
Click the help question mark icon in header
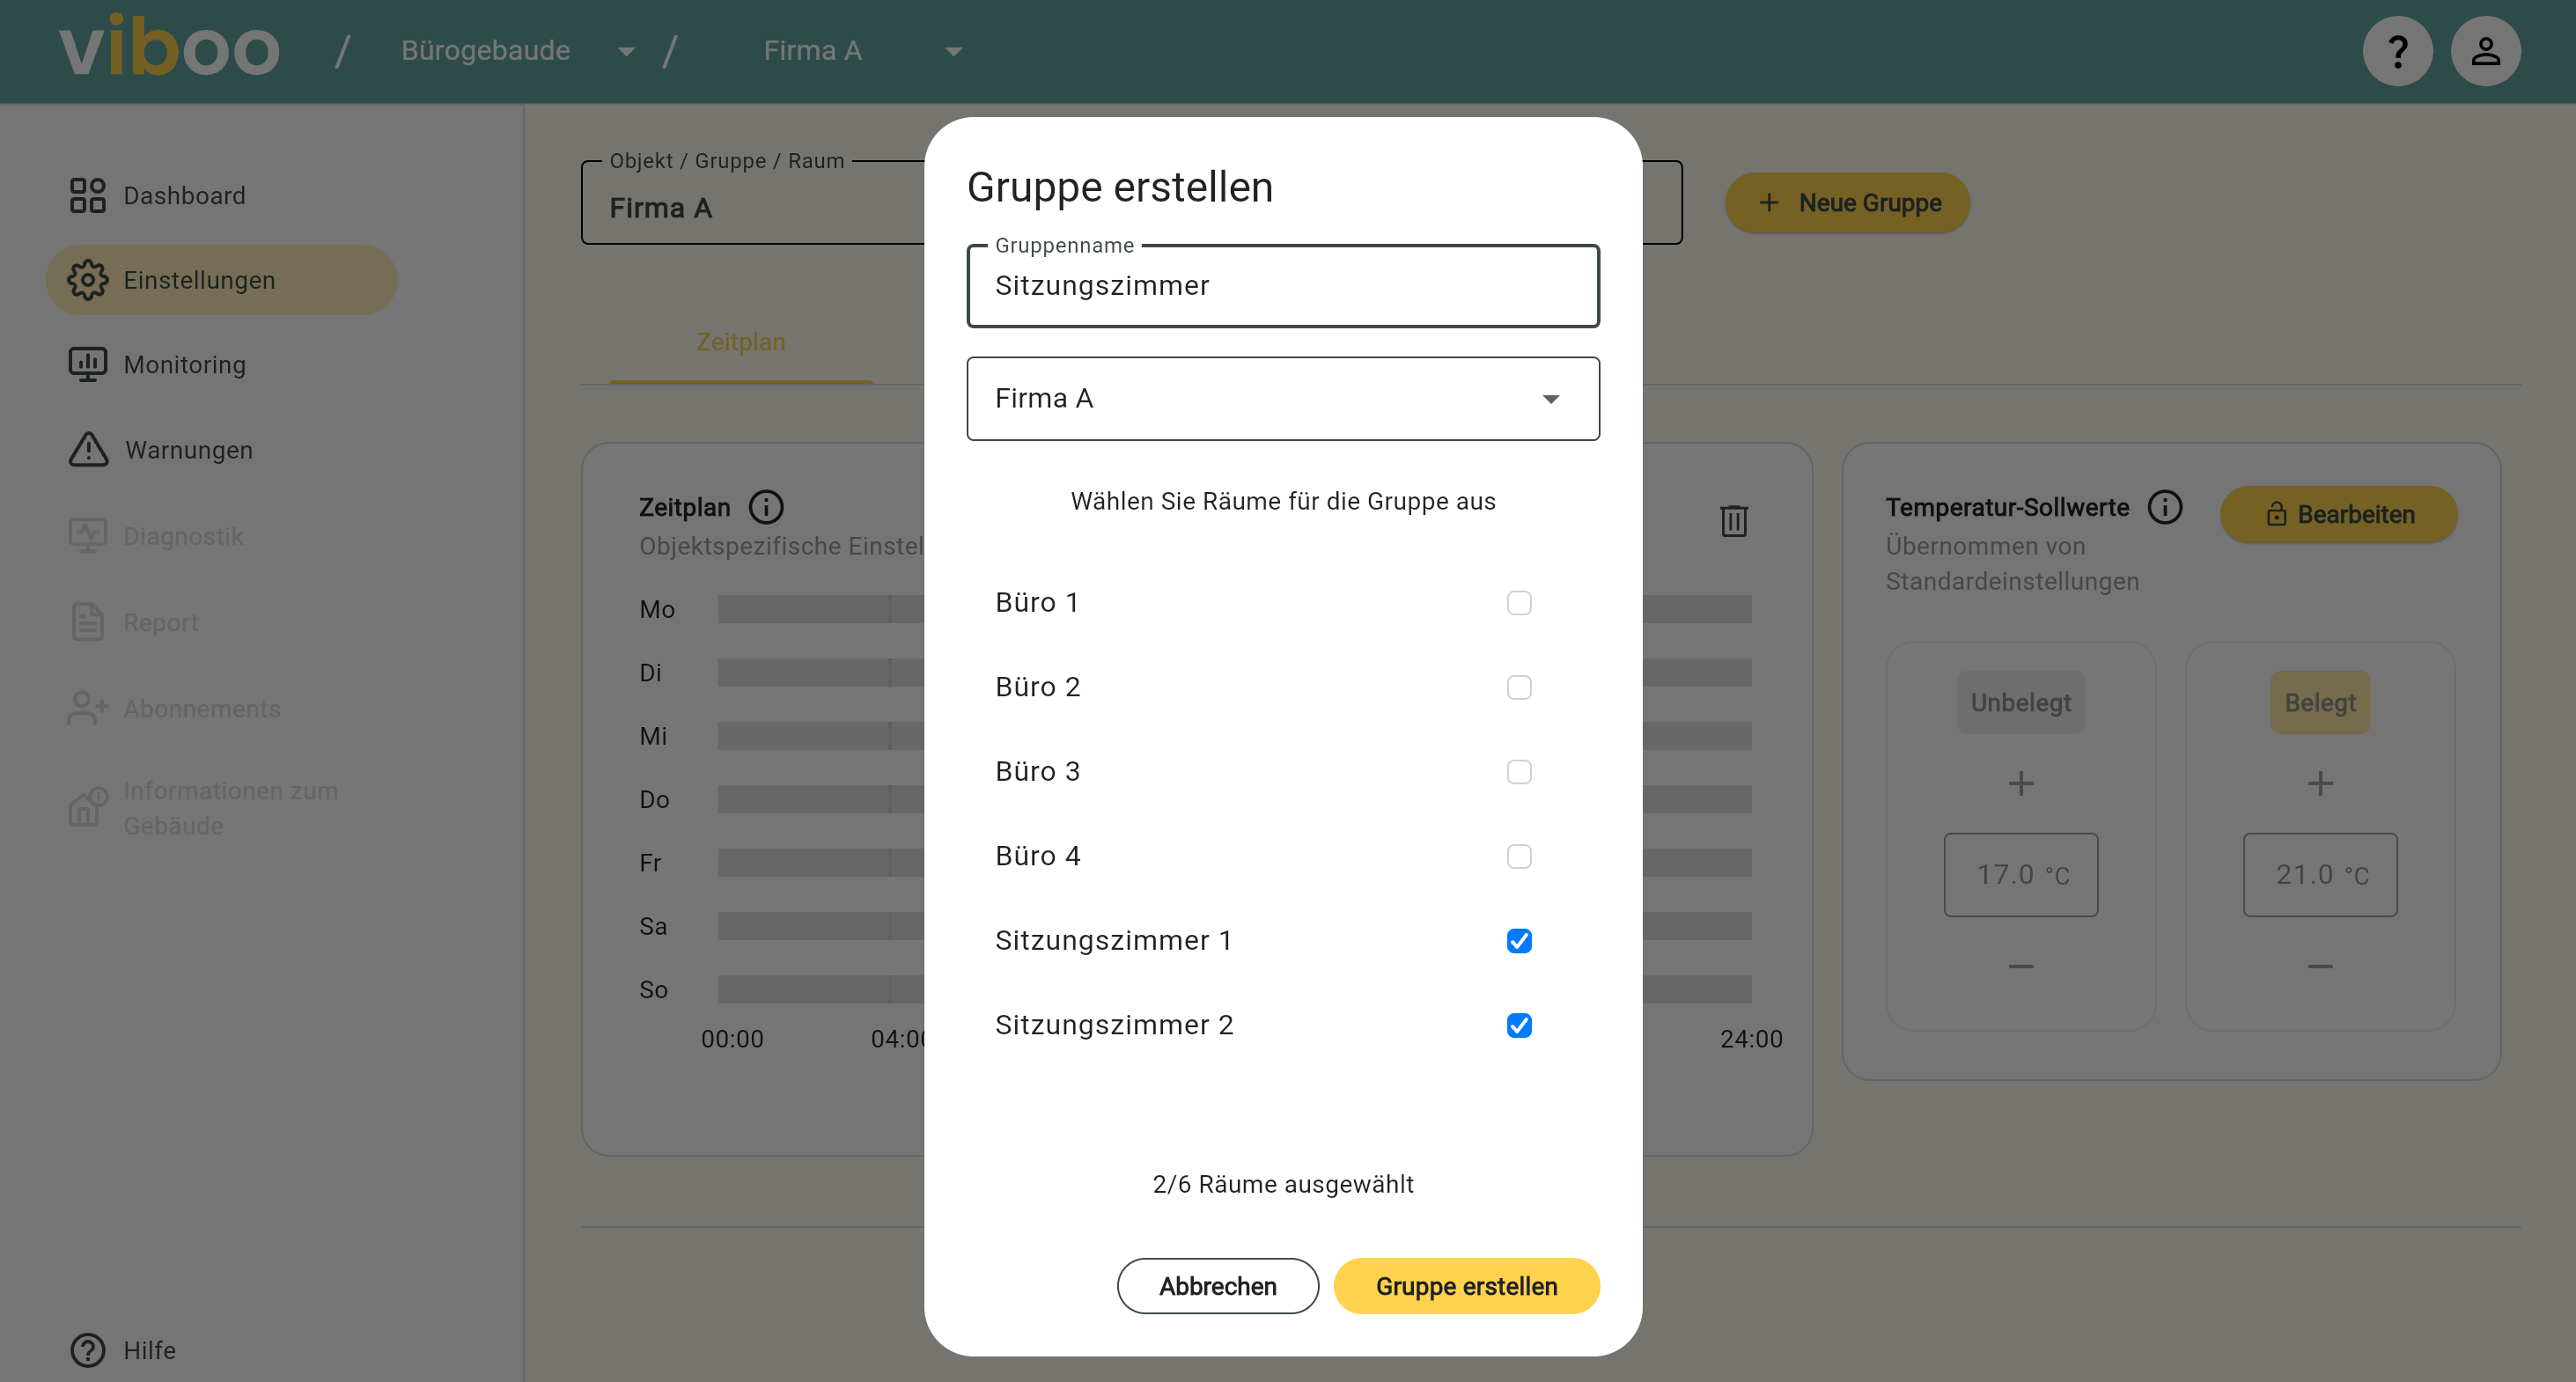[2397, 51]
